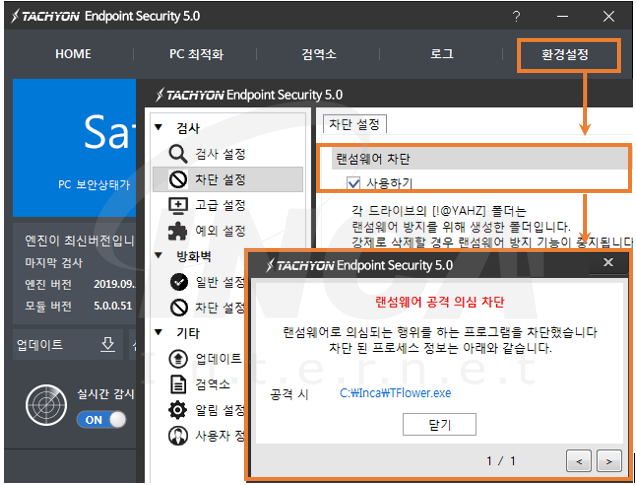Click the help question mark icon
Viewport: 636px width, 485px height.
click(x=516, y=17)
